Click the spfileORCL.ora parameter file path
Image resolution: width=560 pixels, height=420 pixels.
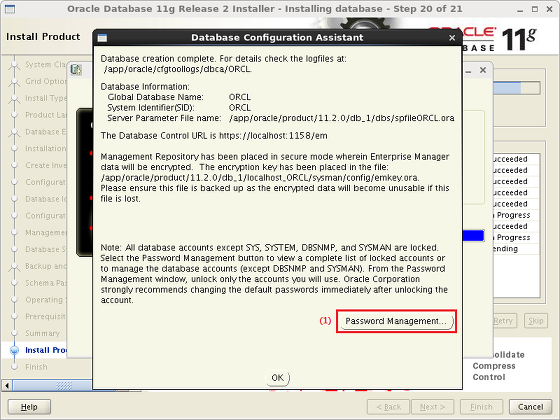[x=341, y=118]
